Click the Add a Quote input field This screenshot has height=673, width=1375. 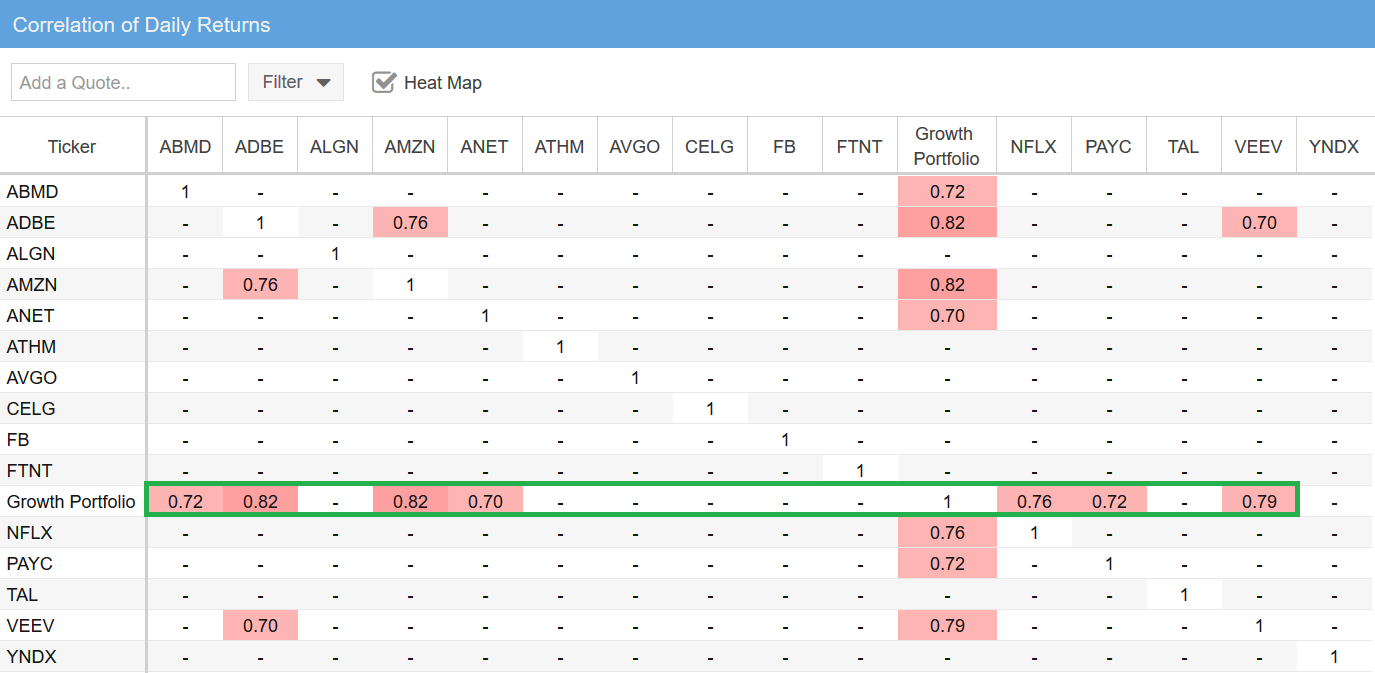[123, 82]
